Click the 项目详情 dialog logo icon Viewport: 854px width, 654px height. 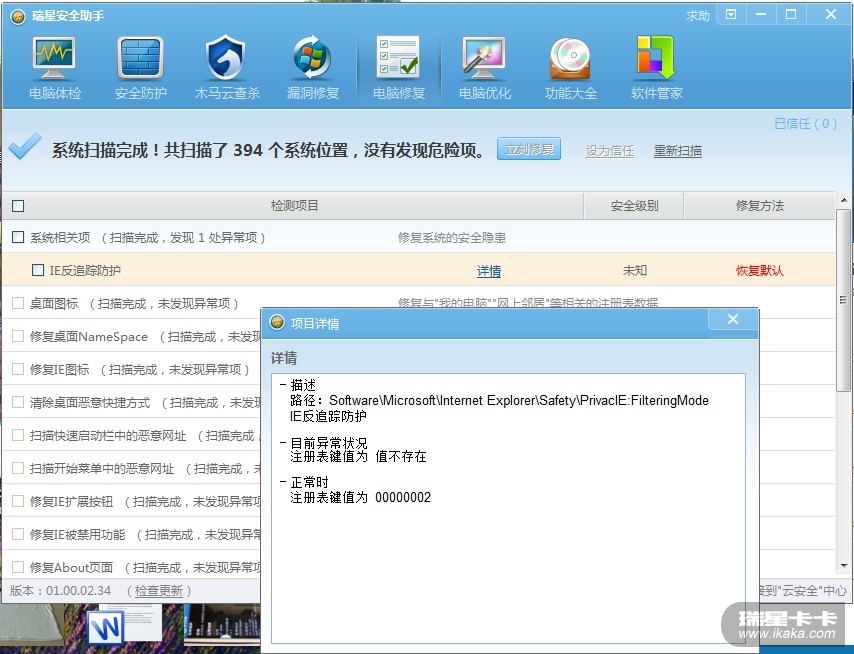[x=277, y=322]
